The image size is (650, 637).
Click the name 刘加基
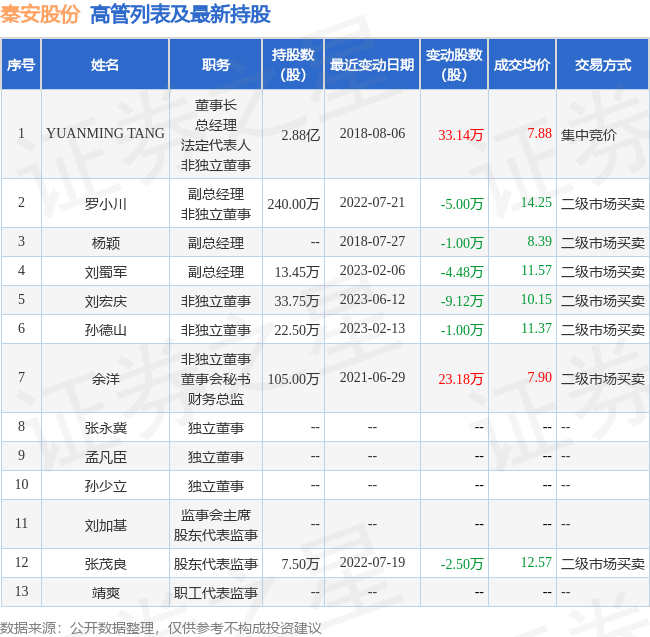pos(105,525)
